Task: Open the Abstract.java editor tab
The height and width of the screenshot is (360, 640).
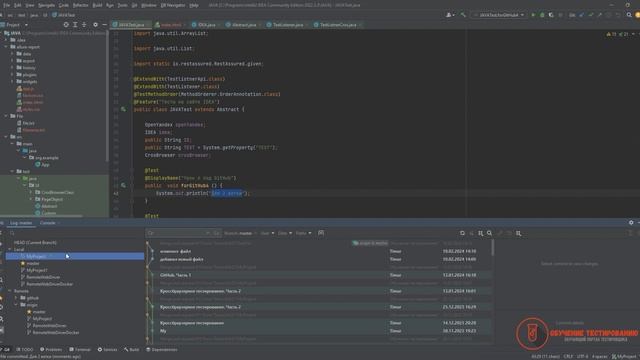Action: click(x=244, y=24)
